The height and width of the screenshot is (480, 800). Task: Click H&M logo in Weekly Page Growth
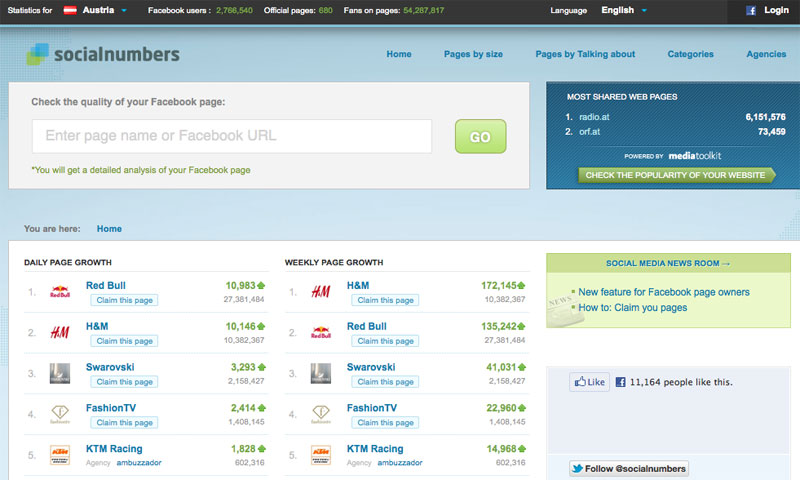point(321,292)
